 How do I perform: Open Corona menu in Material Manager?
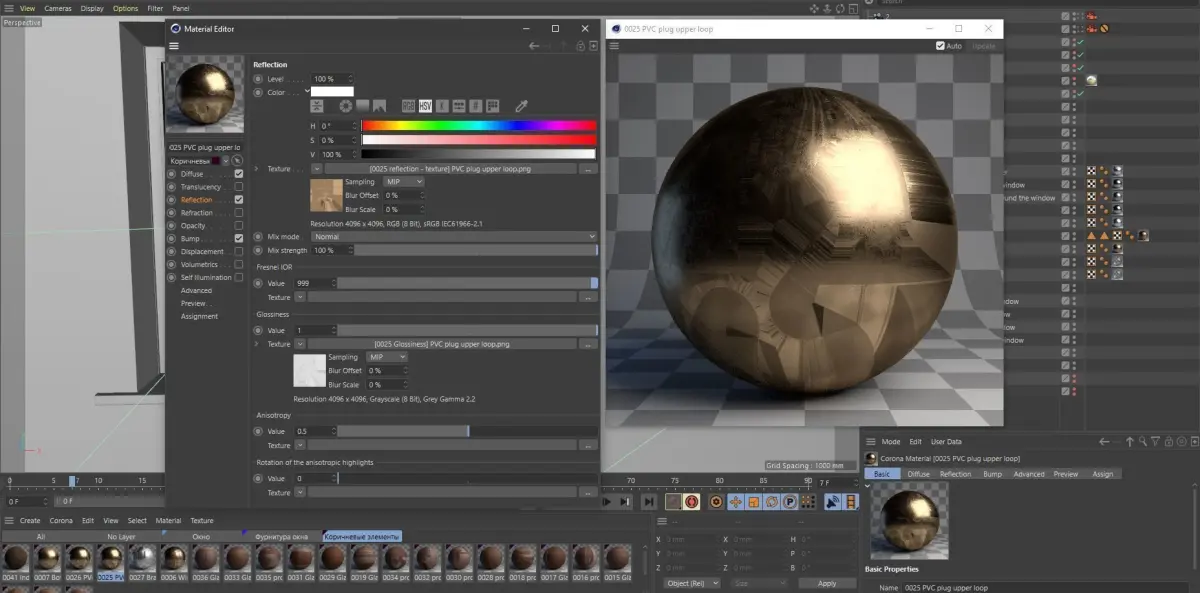61,520
